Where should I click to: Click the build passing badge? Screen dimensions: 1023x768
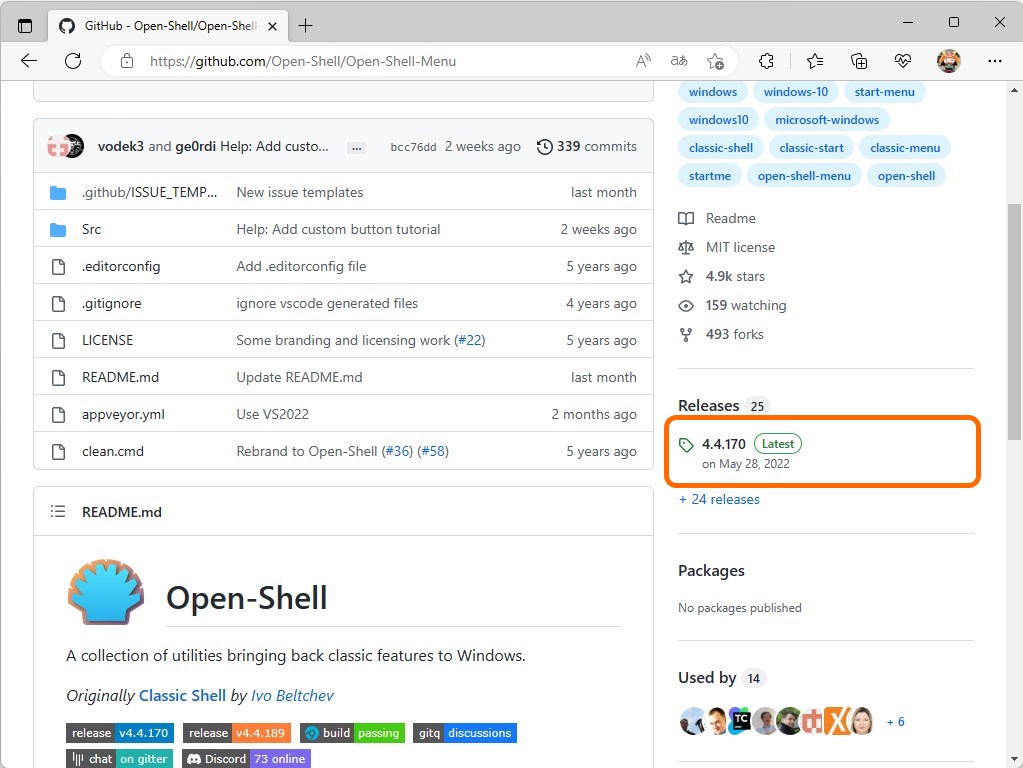click(352, 733)
